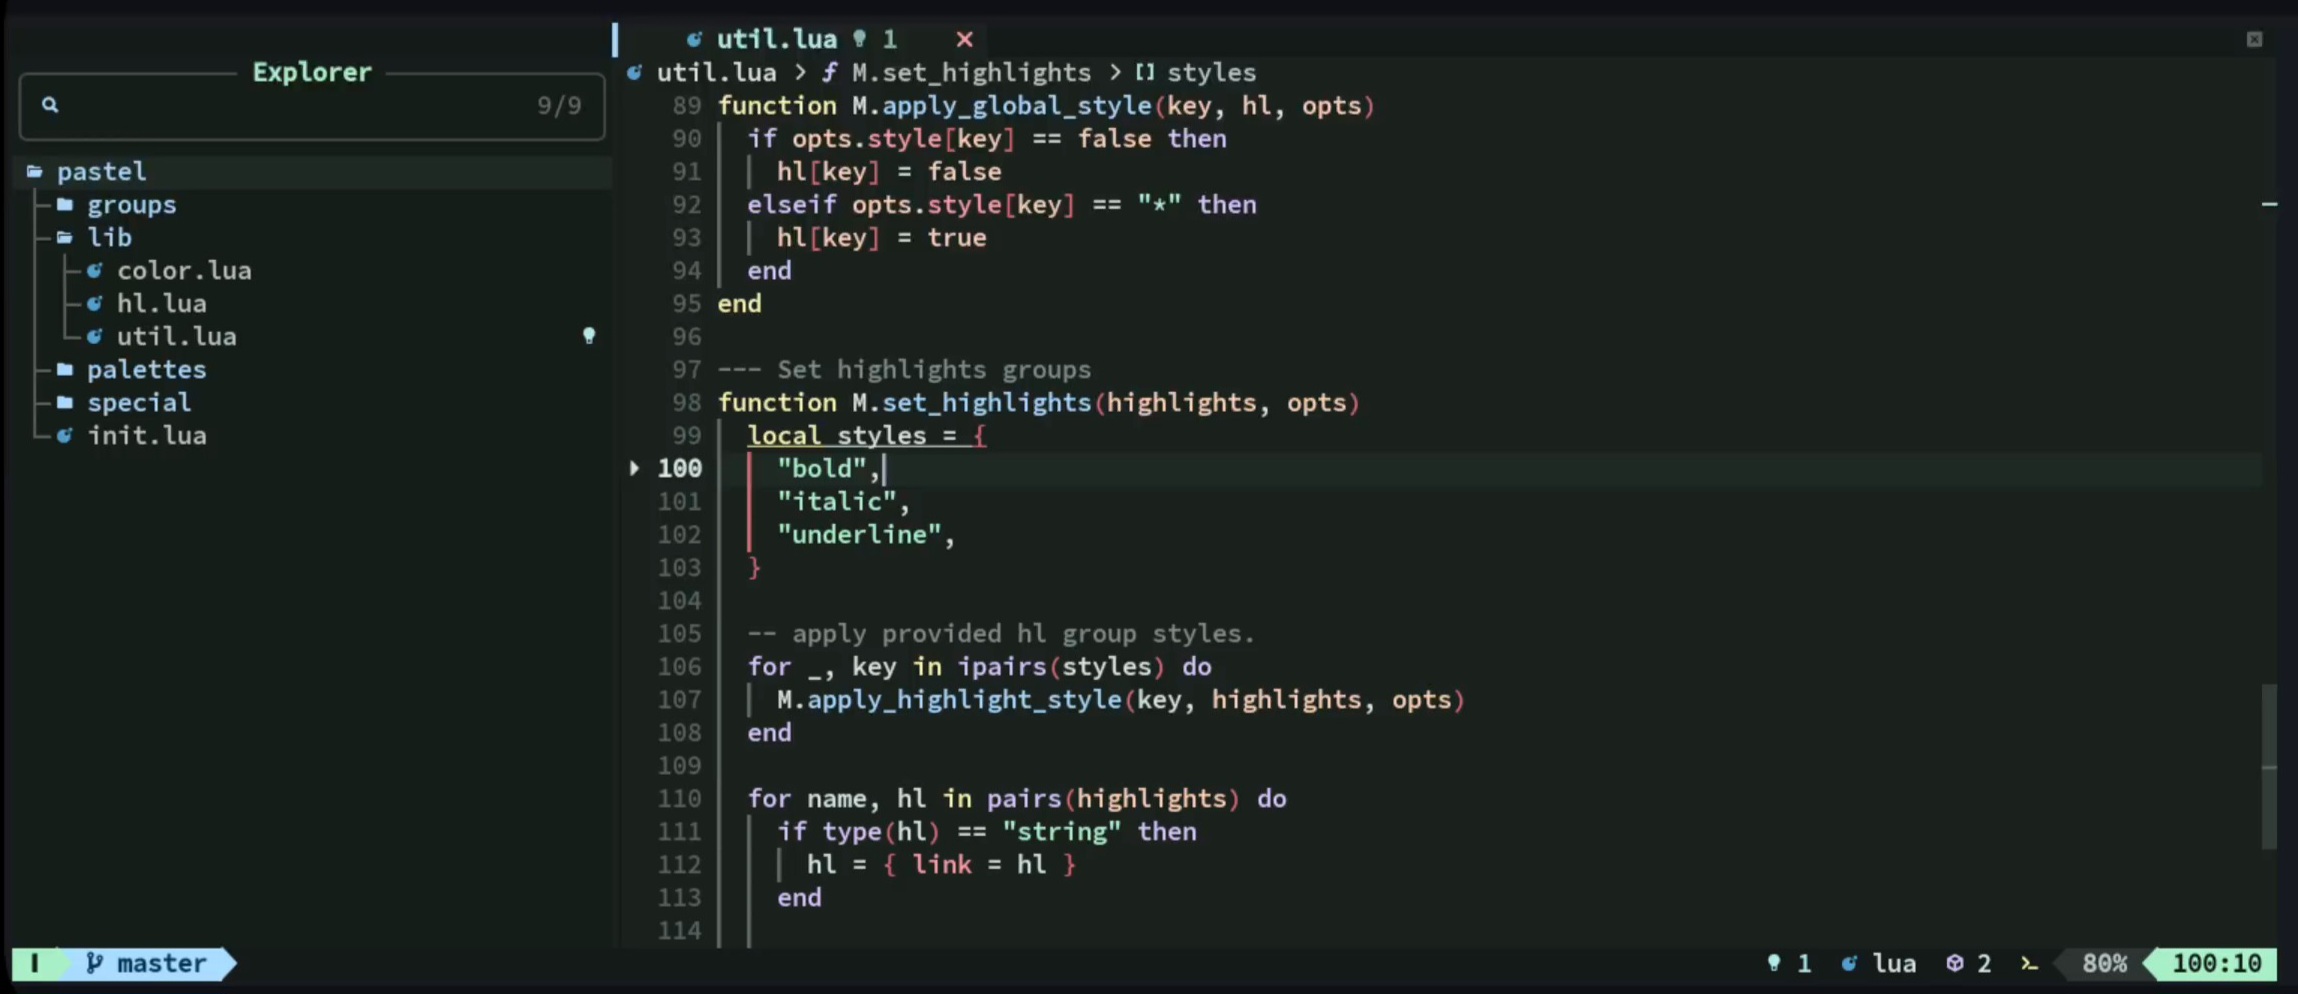Click the editor vertical scrollbar thumb
Screen dimensions: 2298x994
(2269, 767)
